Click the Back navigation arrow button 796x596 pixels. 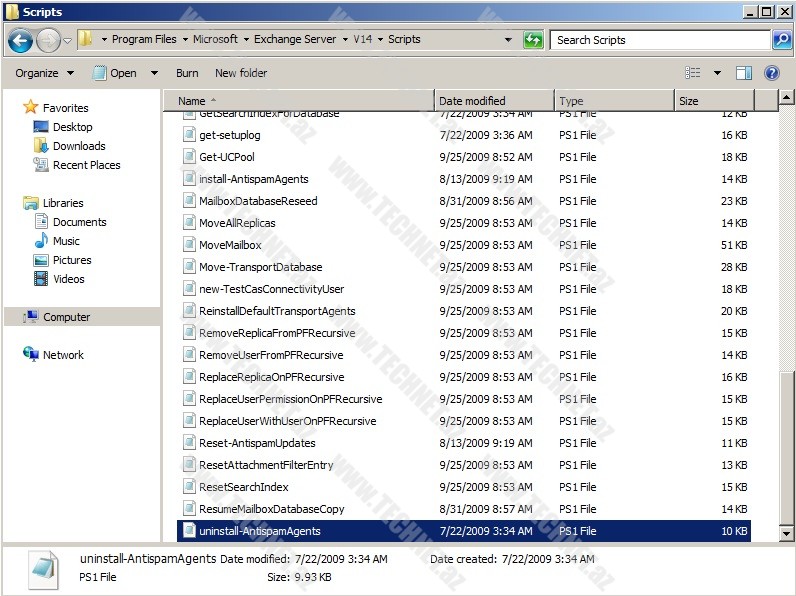point(20,40)
